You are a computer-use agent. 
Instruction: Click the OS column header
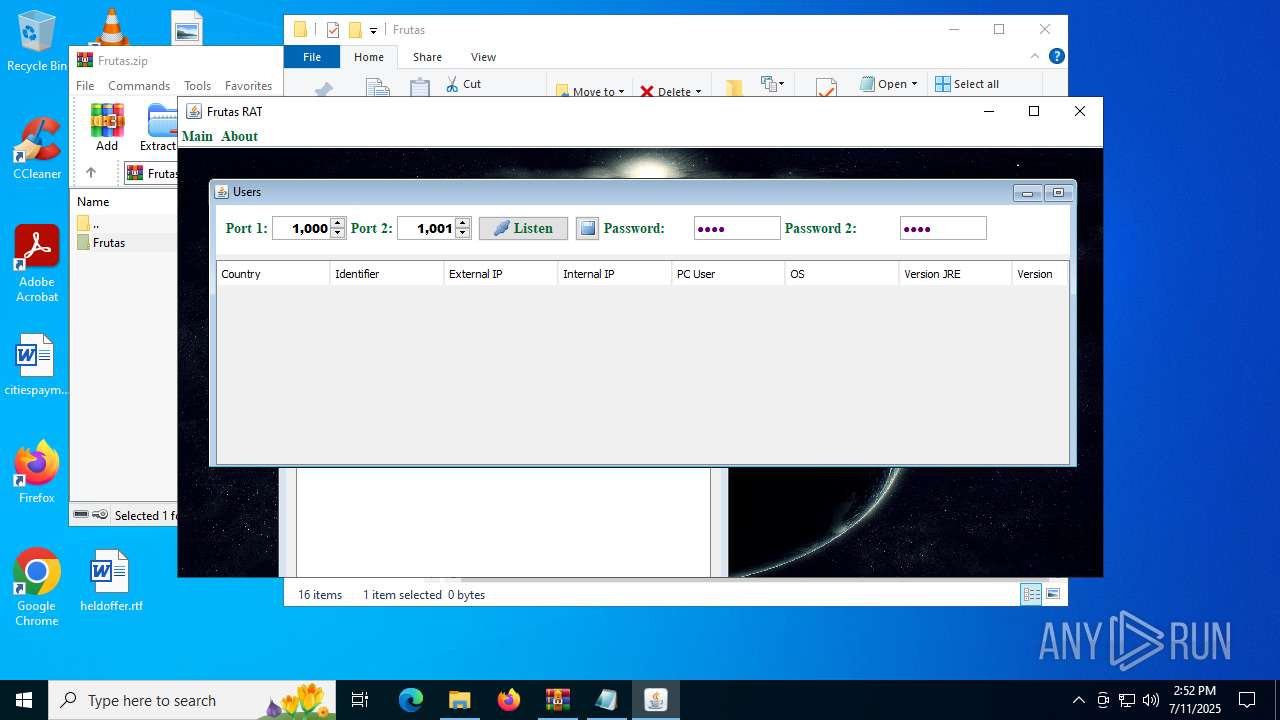coord(842,273)
